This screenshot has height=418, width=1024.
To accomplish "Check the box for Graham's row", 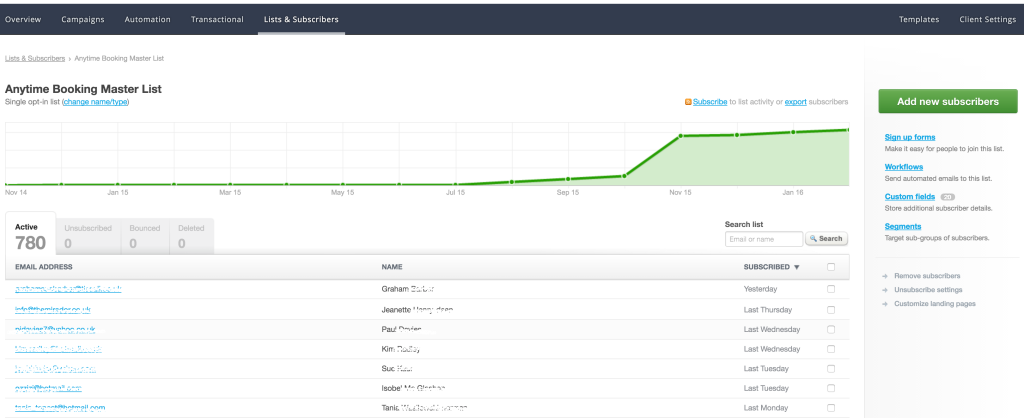I will pyautogui.click(x=831, y=289).
